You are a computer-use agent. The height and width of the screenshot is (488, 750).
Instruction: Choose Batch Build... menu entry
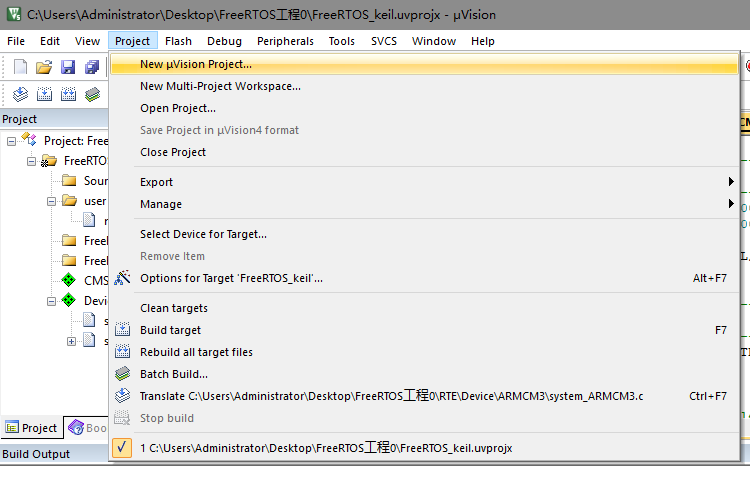[425, 374]
